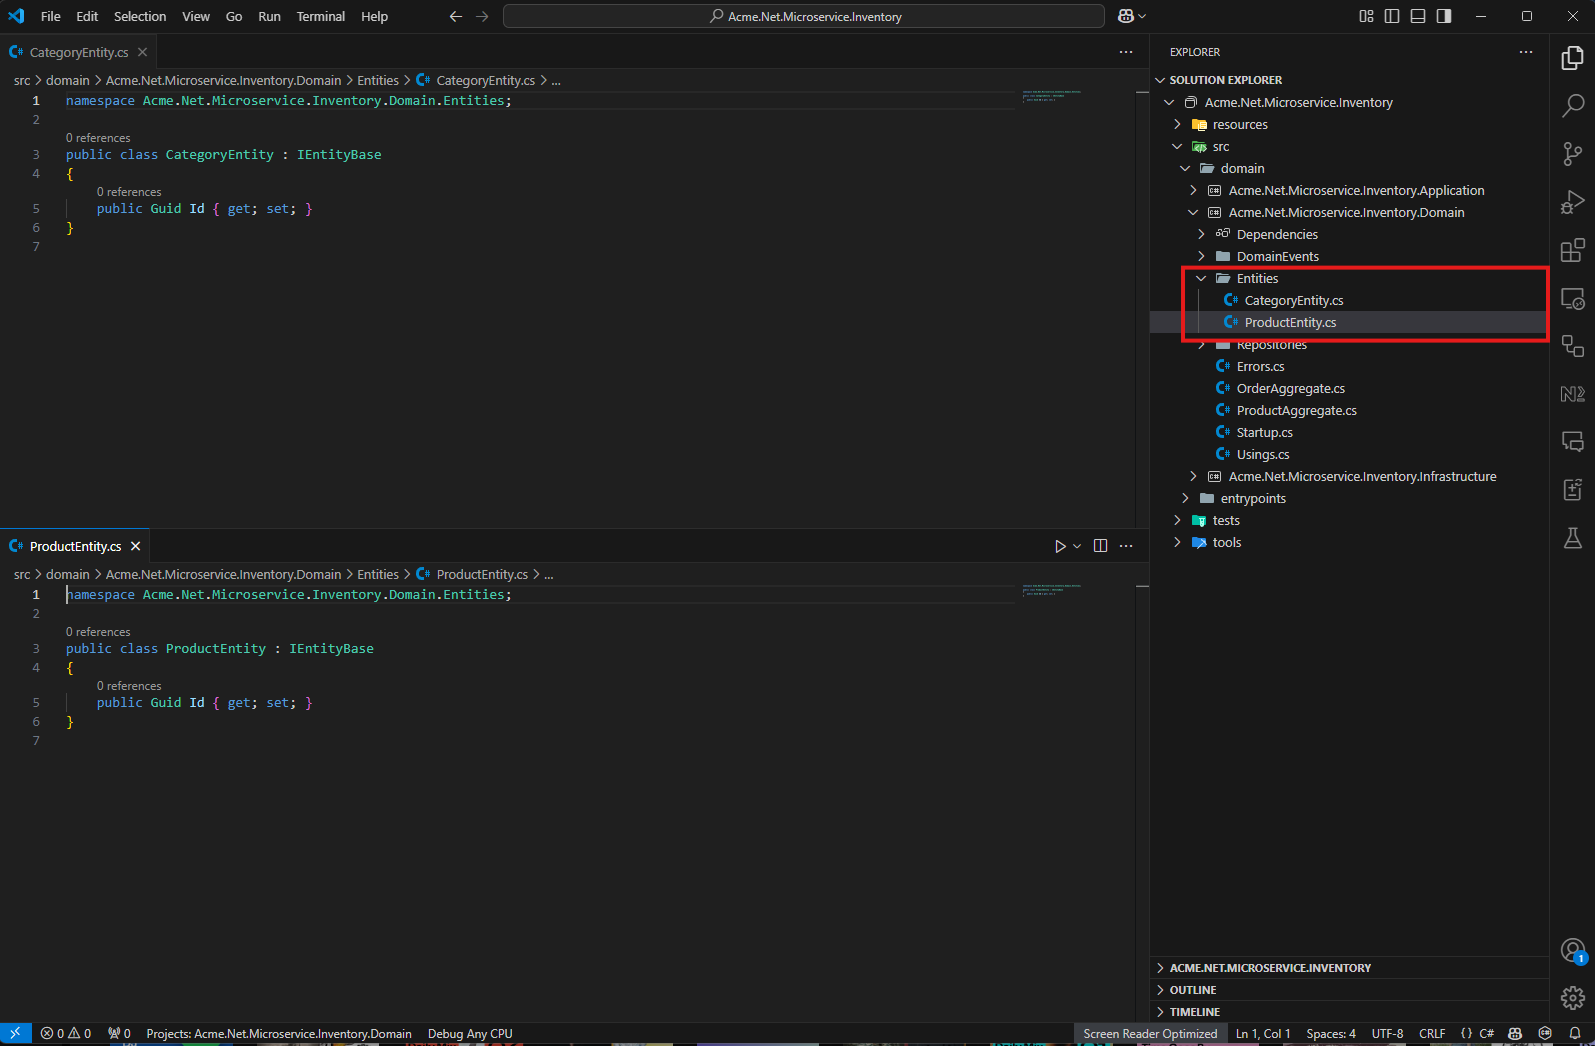Screen dimensions: 1595x1046
Task: Click the command center search box
Action: (804, 16)
